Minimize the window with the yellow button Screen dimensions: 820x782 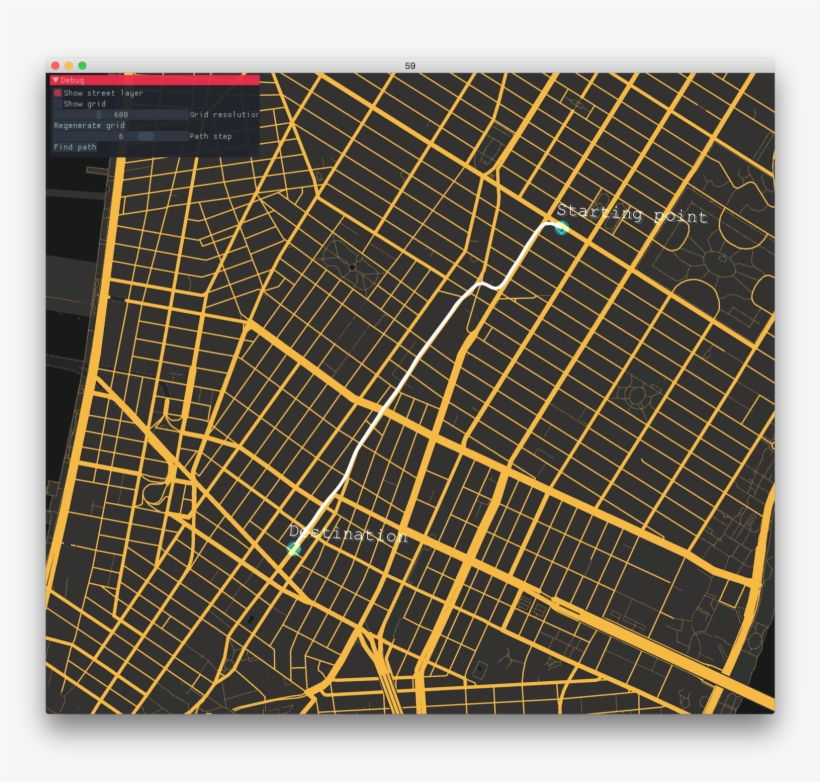[69, 65]
